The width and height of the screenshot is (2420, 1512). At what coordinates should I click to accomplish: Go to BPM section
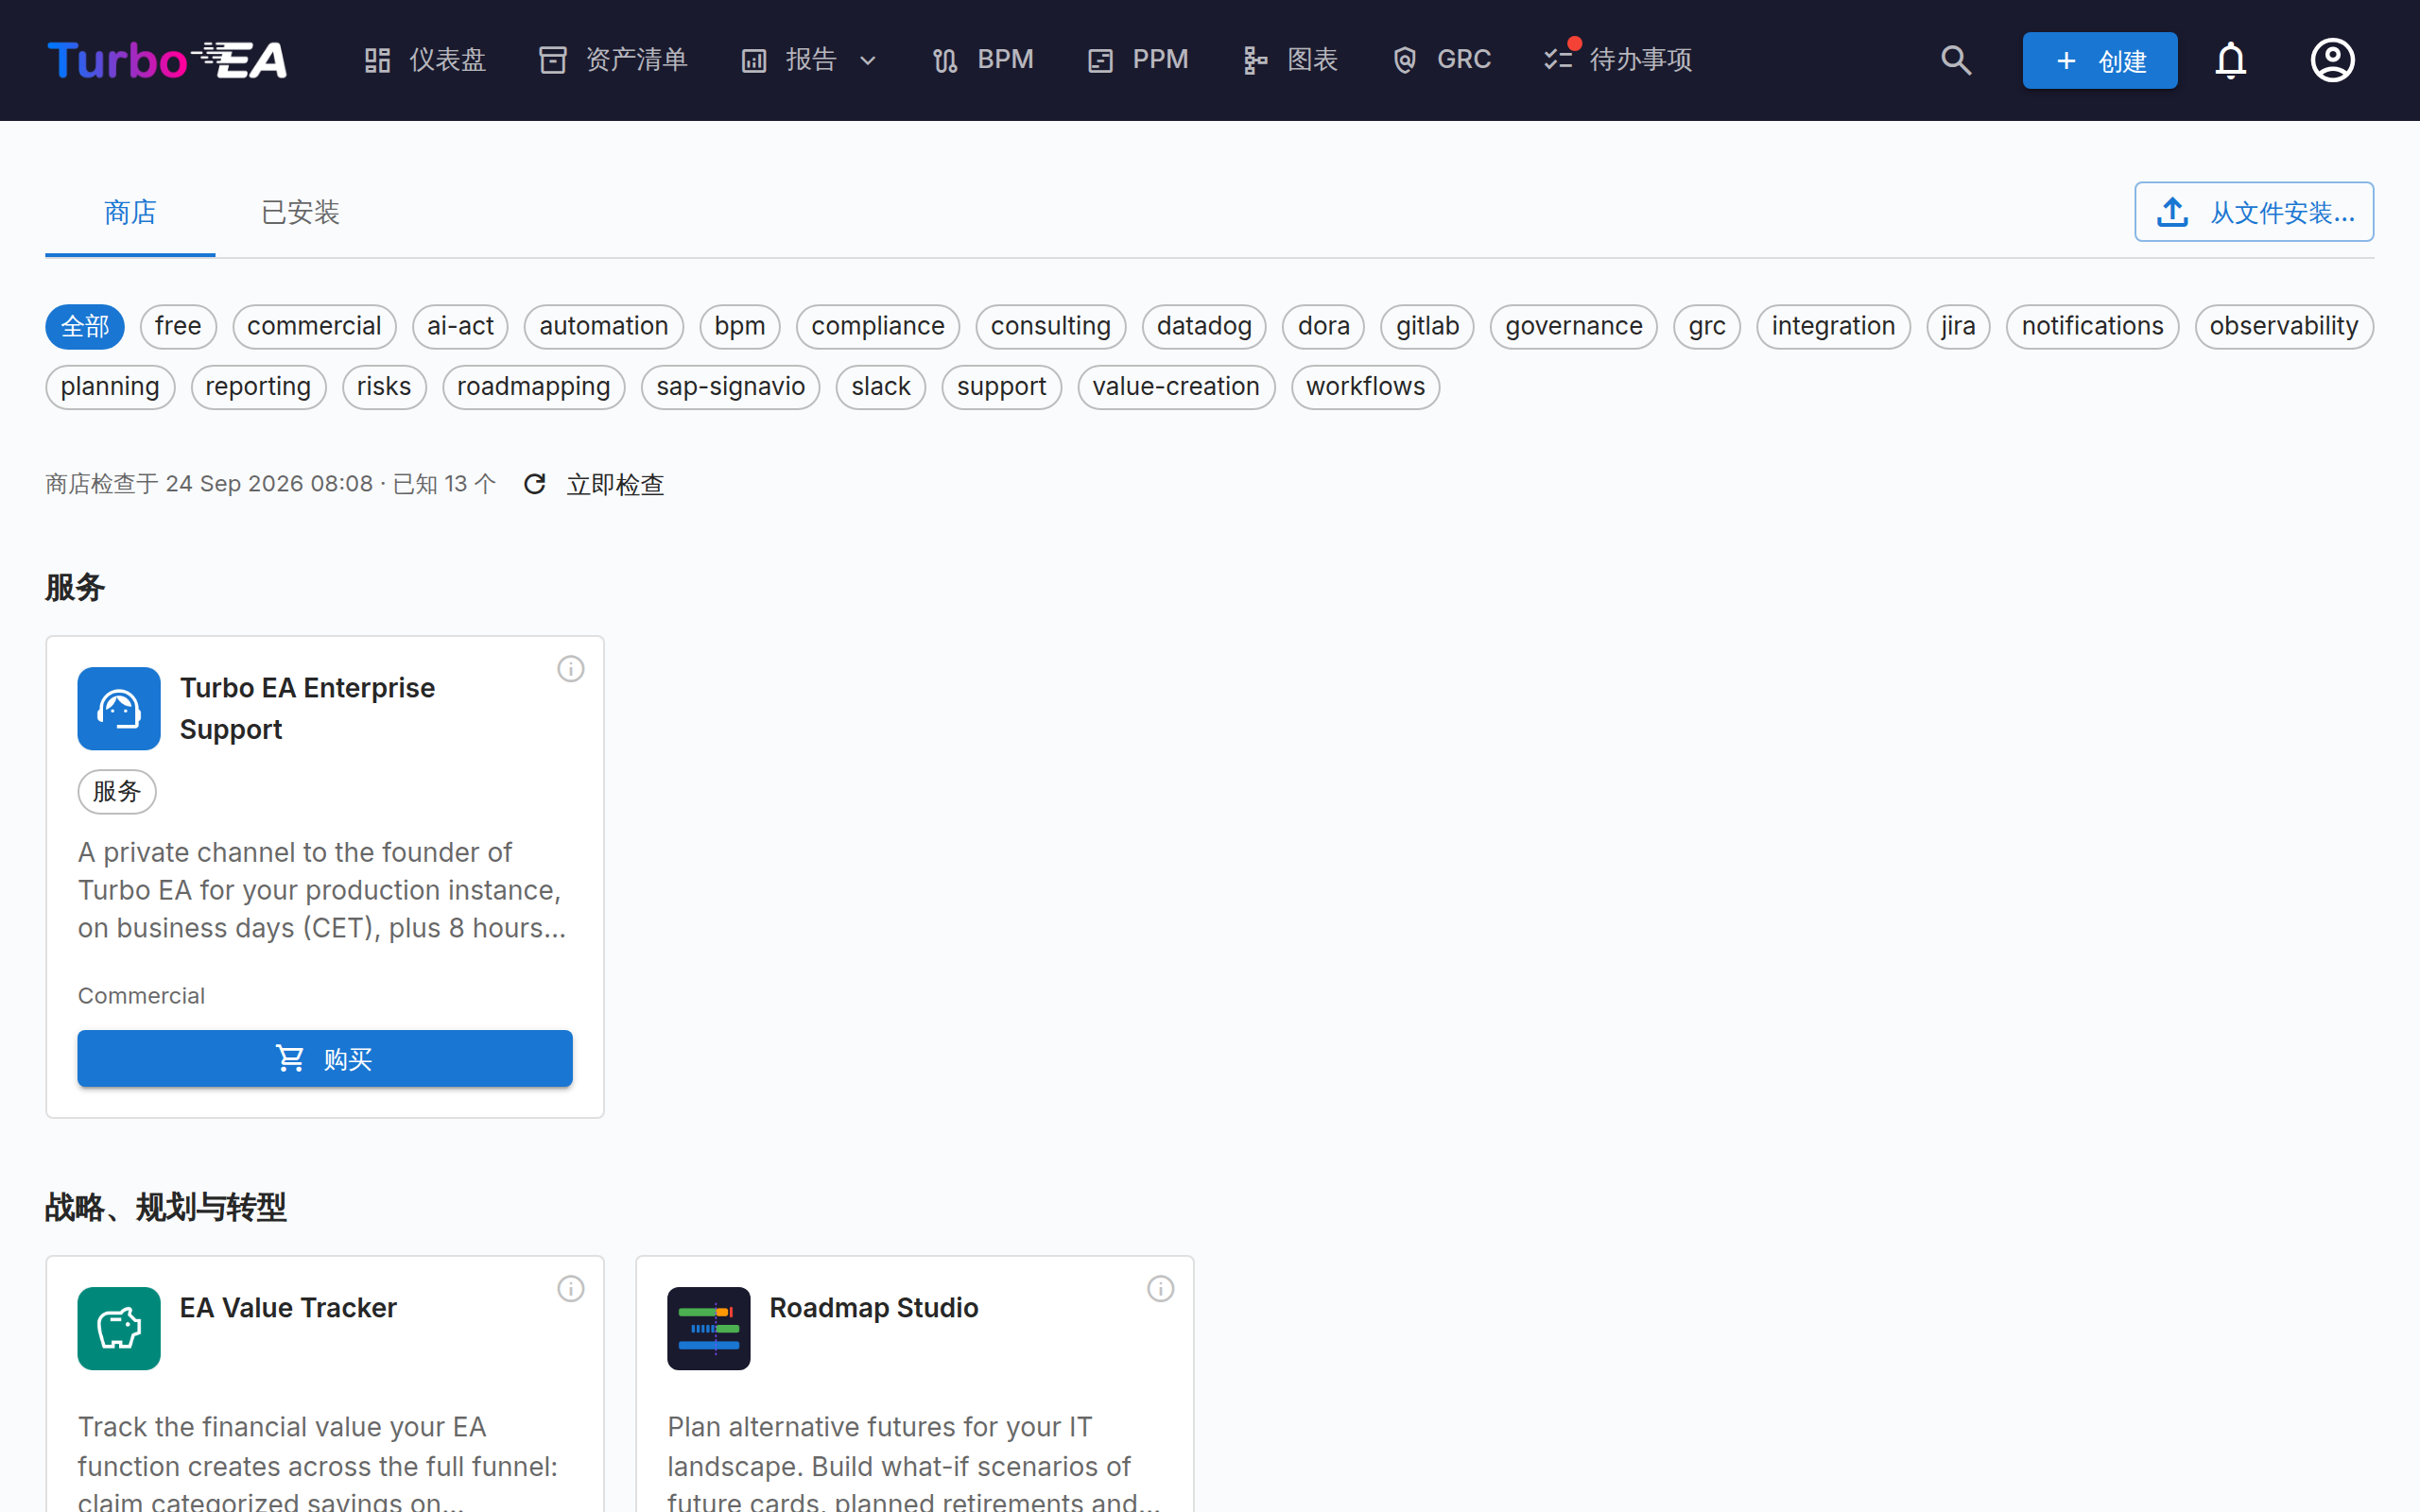pyautogui.click(x=983, y=60)
